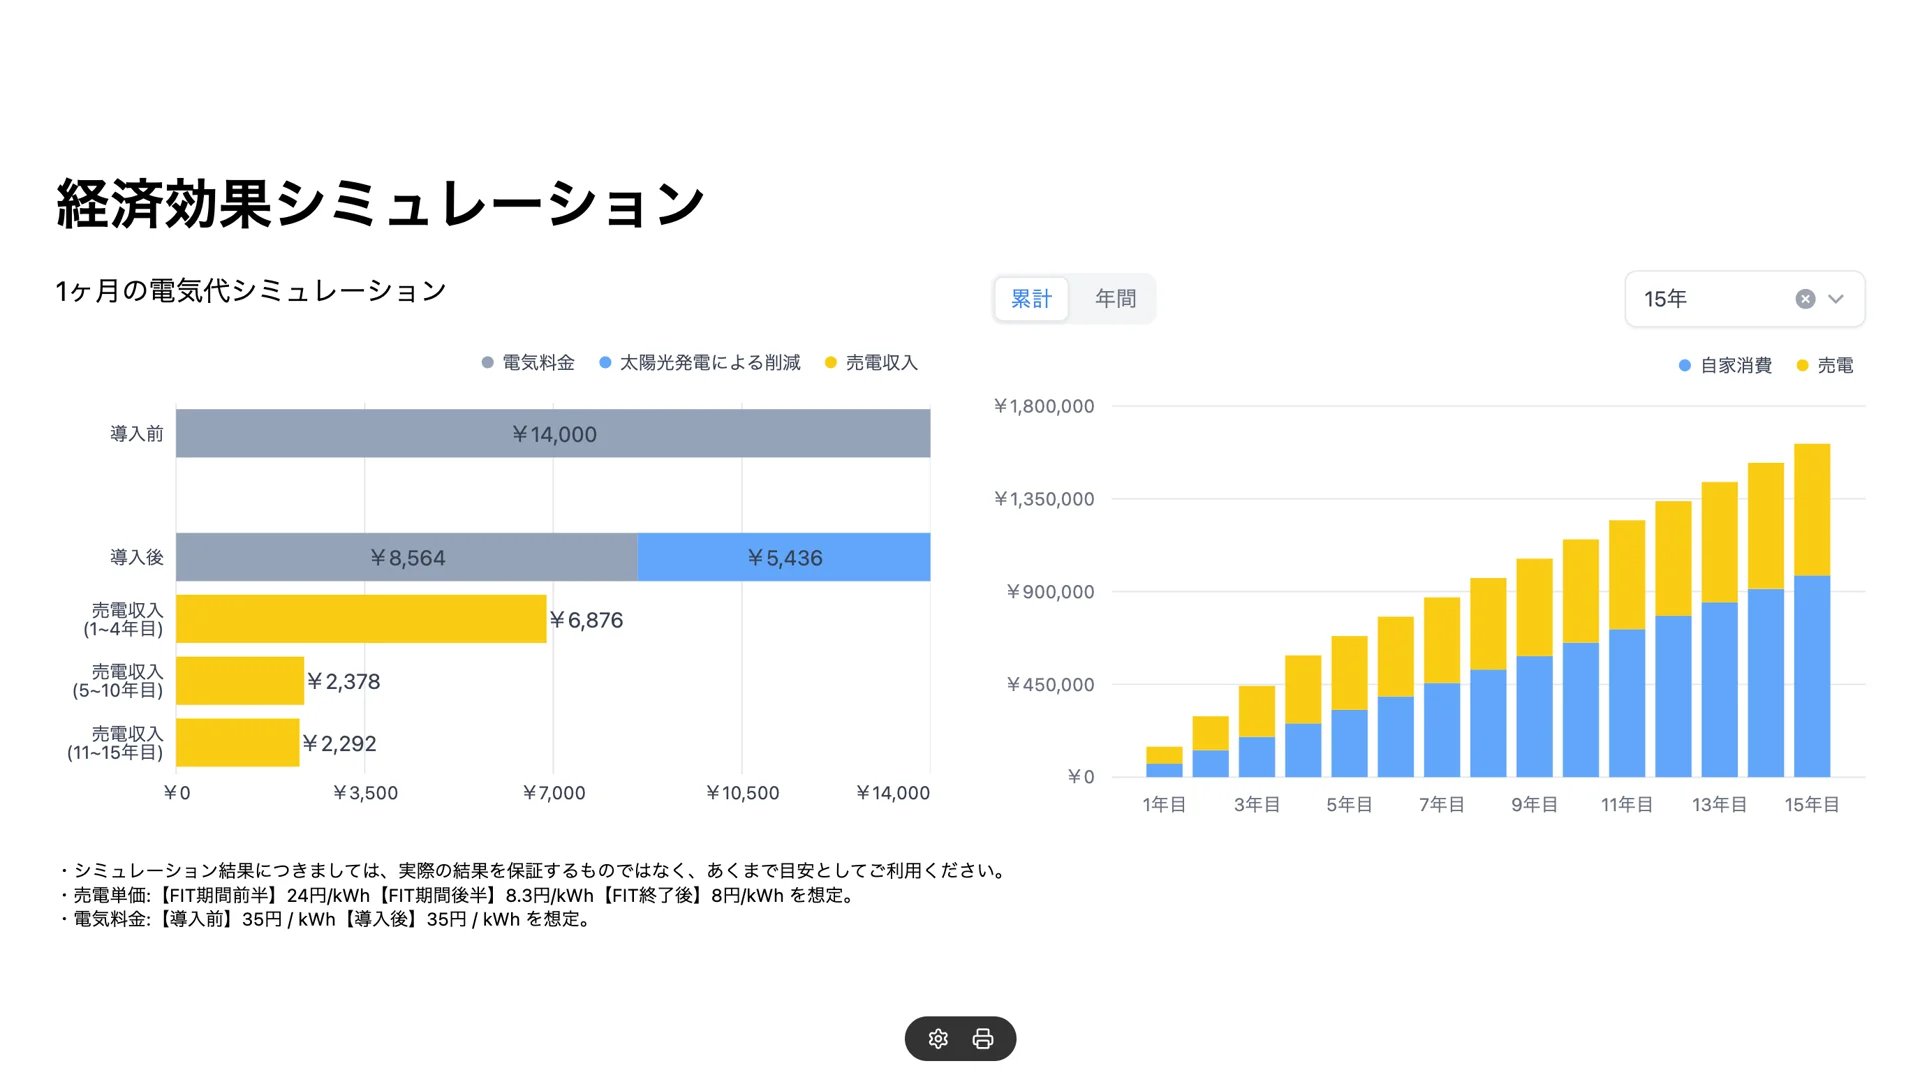Image resolution: width=1920 pixels, height=1082 pixels.
Task: Click the 15年 combo box field
Action: [1745, 299]
